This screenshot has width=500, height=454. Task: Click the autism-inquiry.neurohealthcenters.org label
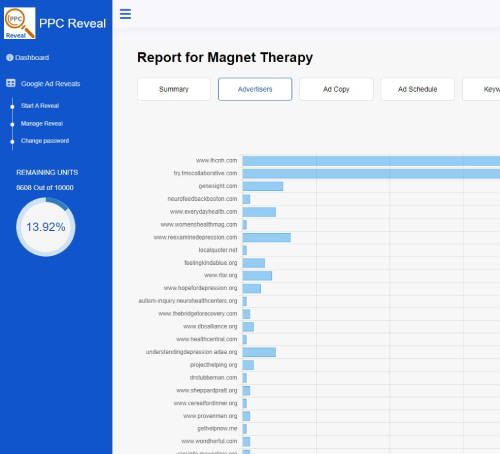pyautogui.click(x=188, y=301)
